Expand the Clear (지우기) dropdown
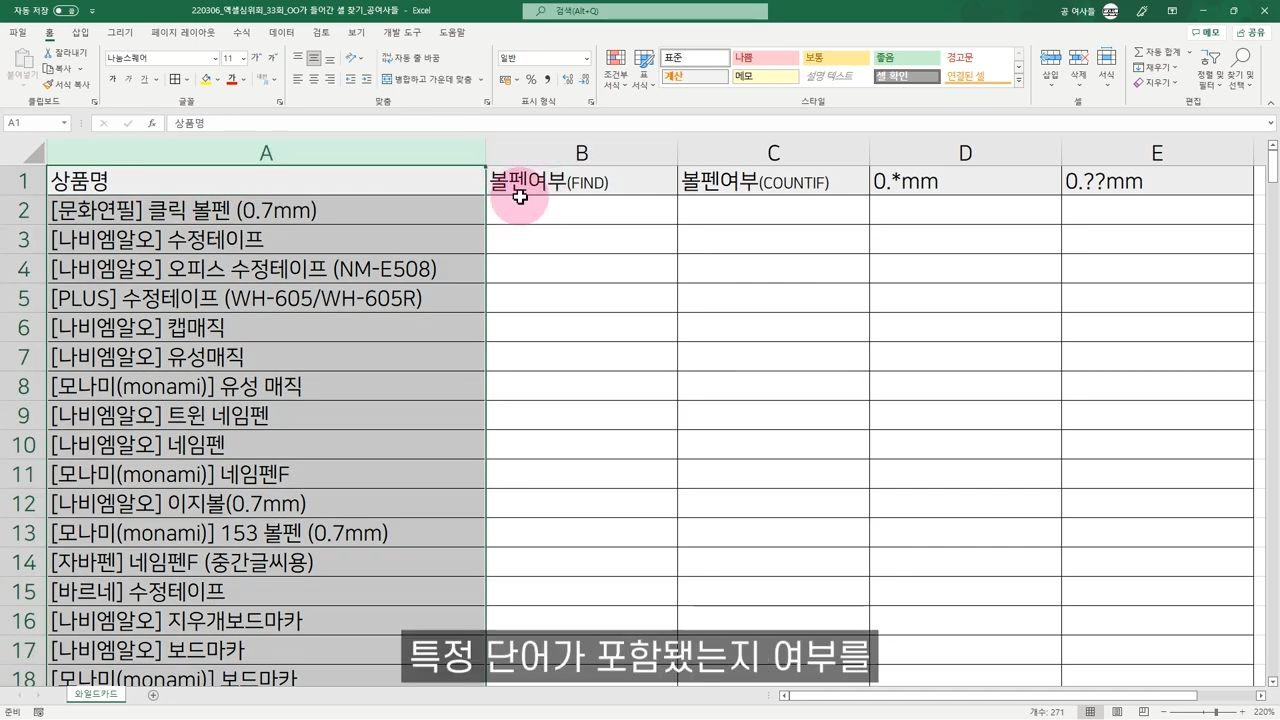Viewport: 1280px width, 720px height. (x=1176, y=83)
